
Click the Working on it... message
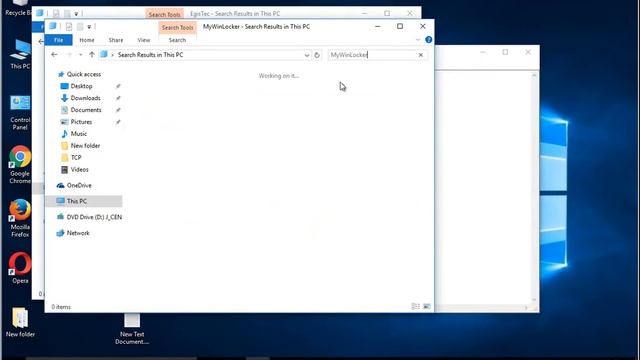click(279, 76)
